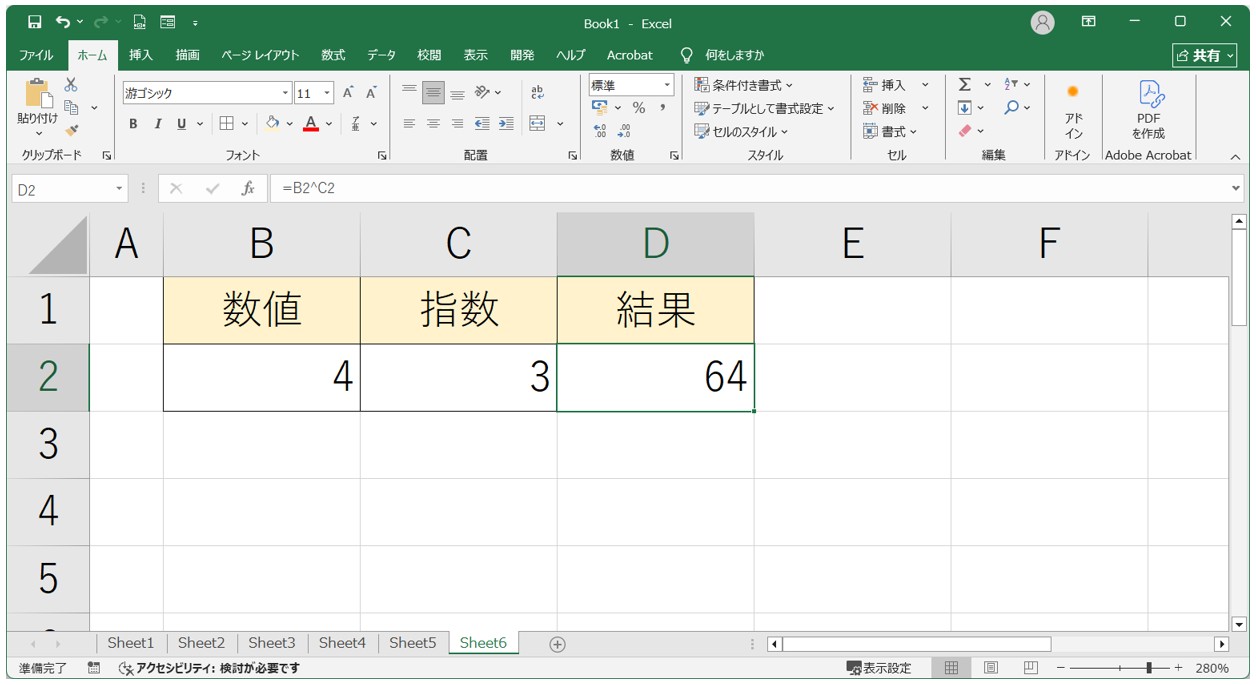
Task: Click 表示設定 in the status bar
Action: tap(879, 668)
